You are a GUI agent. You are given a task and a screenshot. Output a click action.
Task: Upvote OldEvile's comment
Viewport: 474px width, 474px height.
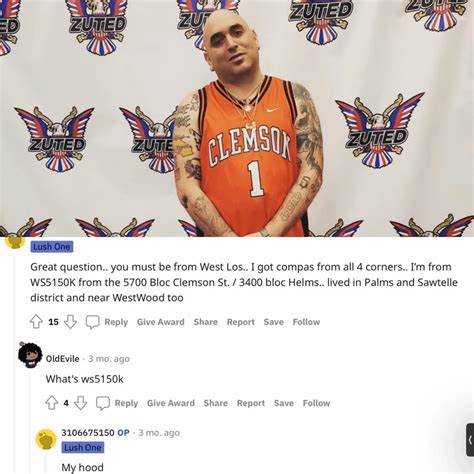pyautogui.click(x=52, y=403)
